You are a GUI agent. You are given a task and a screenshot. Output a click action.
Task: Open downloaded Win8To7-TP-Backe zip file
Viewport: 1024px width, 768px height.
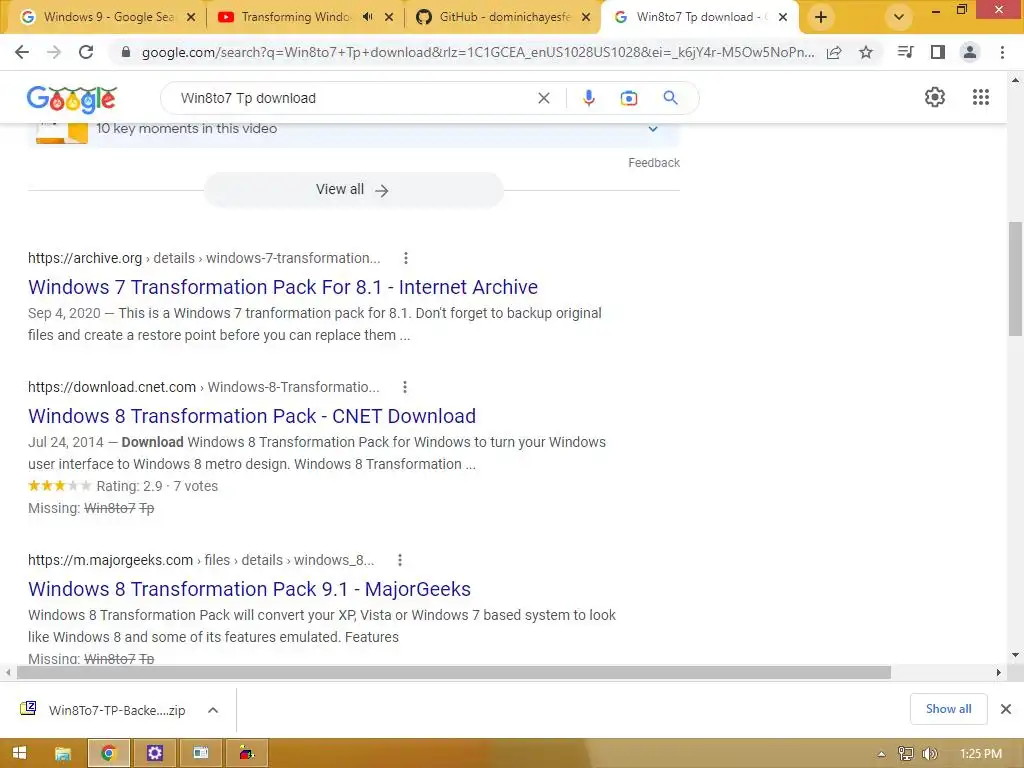tap(104, 710)
